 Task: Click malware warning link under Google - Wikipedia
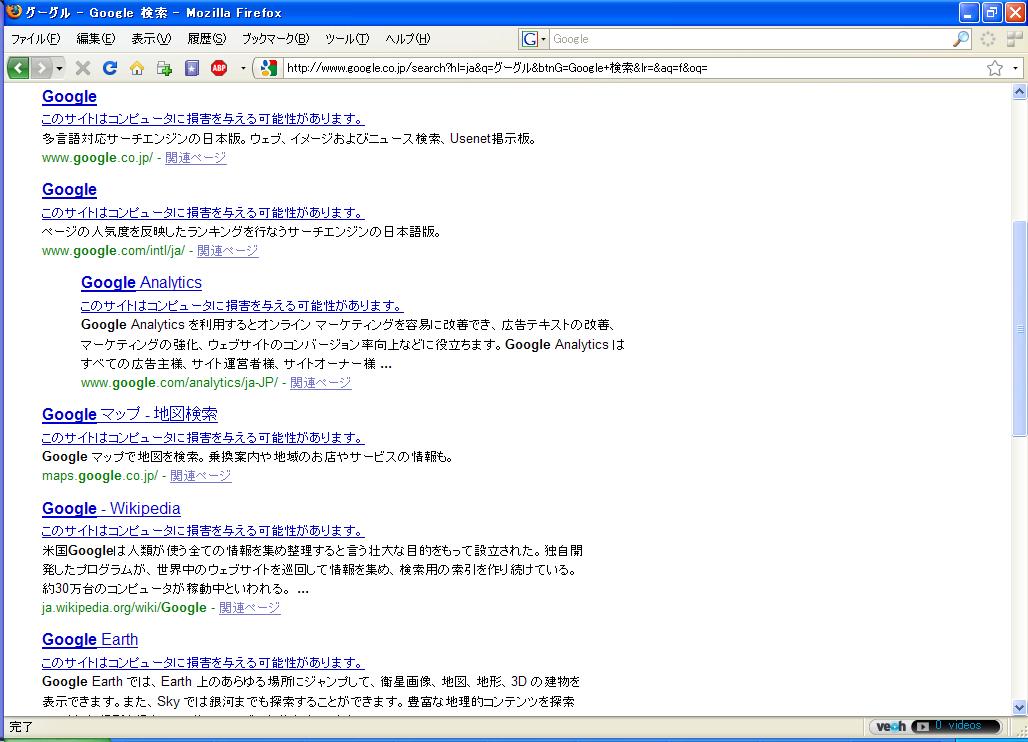click(x=203, y=530)
